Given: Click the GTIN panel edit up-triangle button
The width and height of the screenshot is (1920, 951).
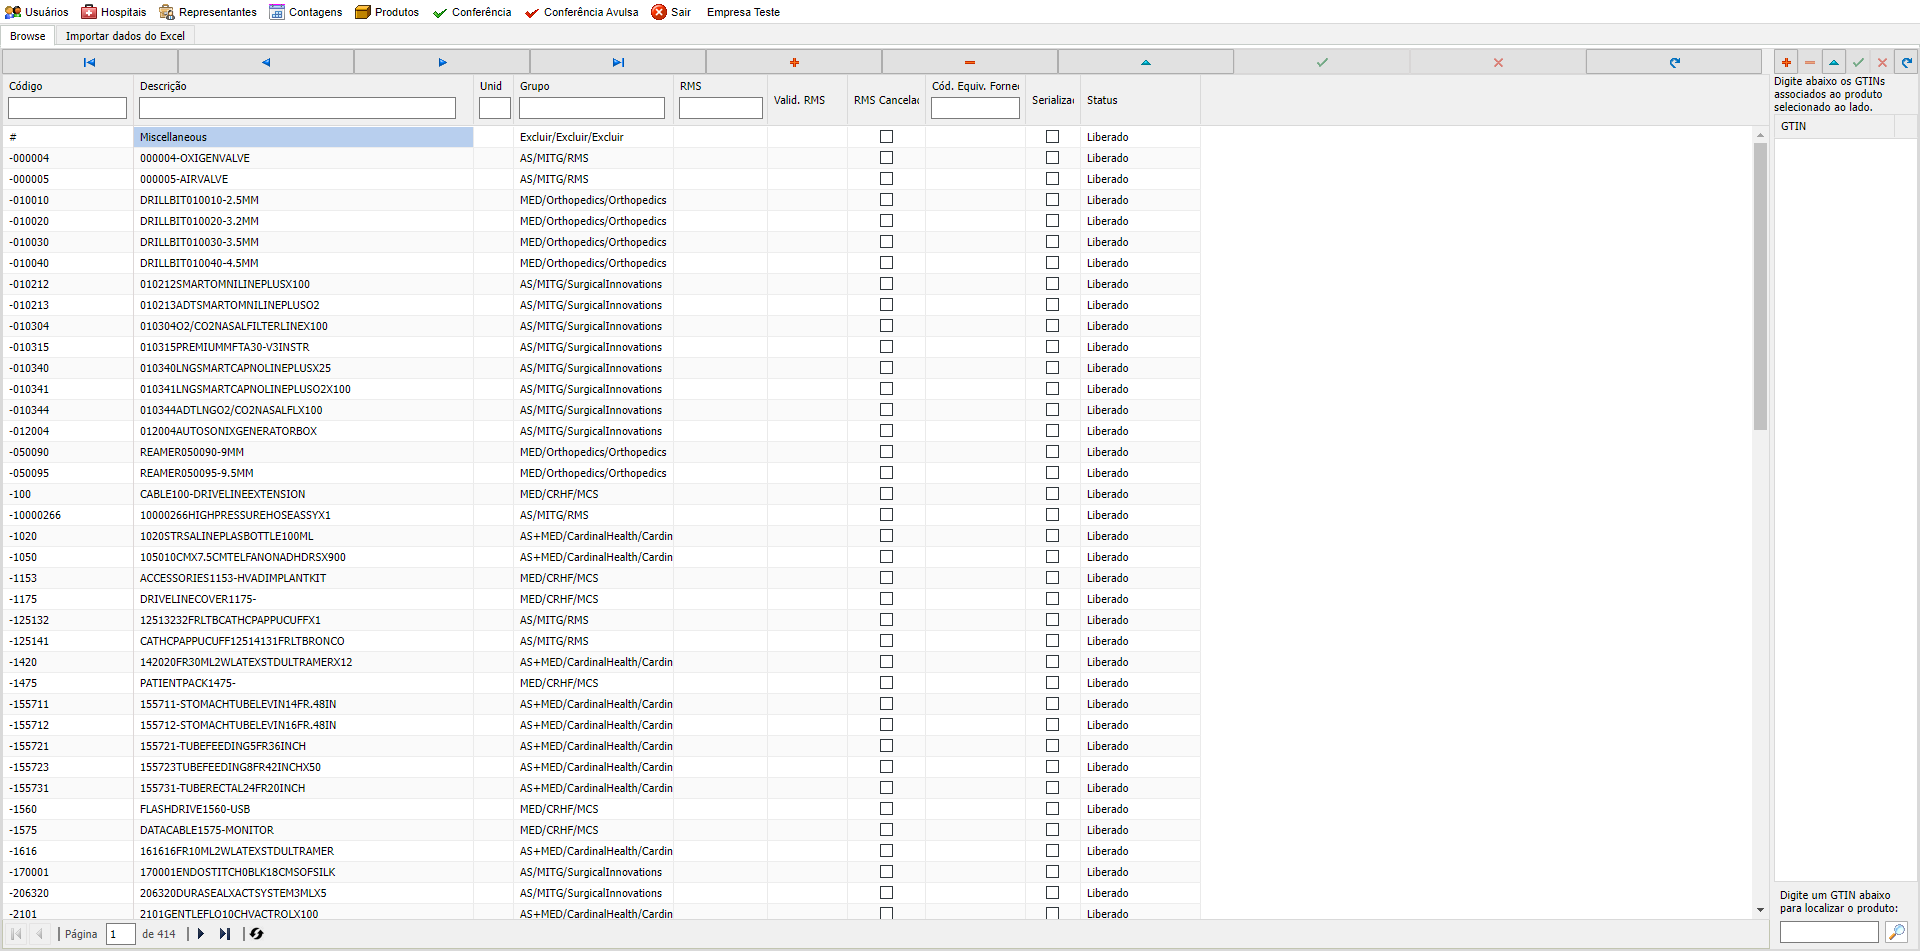Looking at the screenshot, I should [x=1834, y=62].
